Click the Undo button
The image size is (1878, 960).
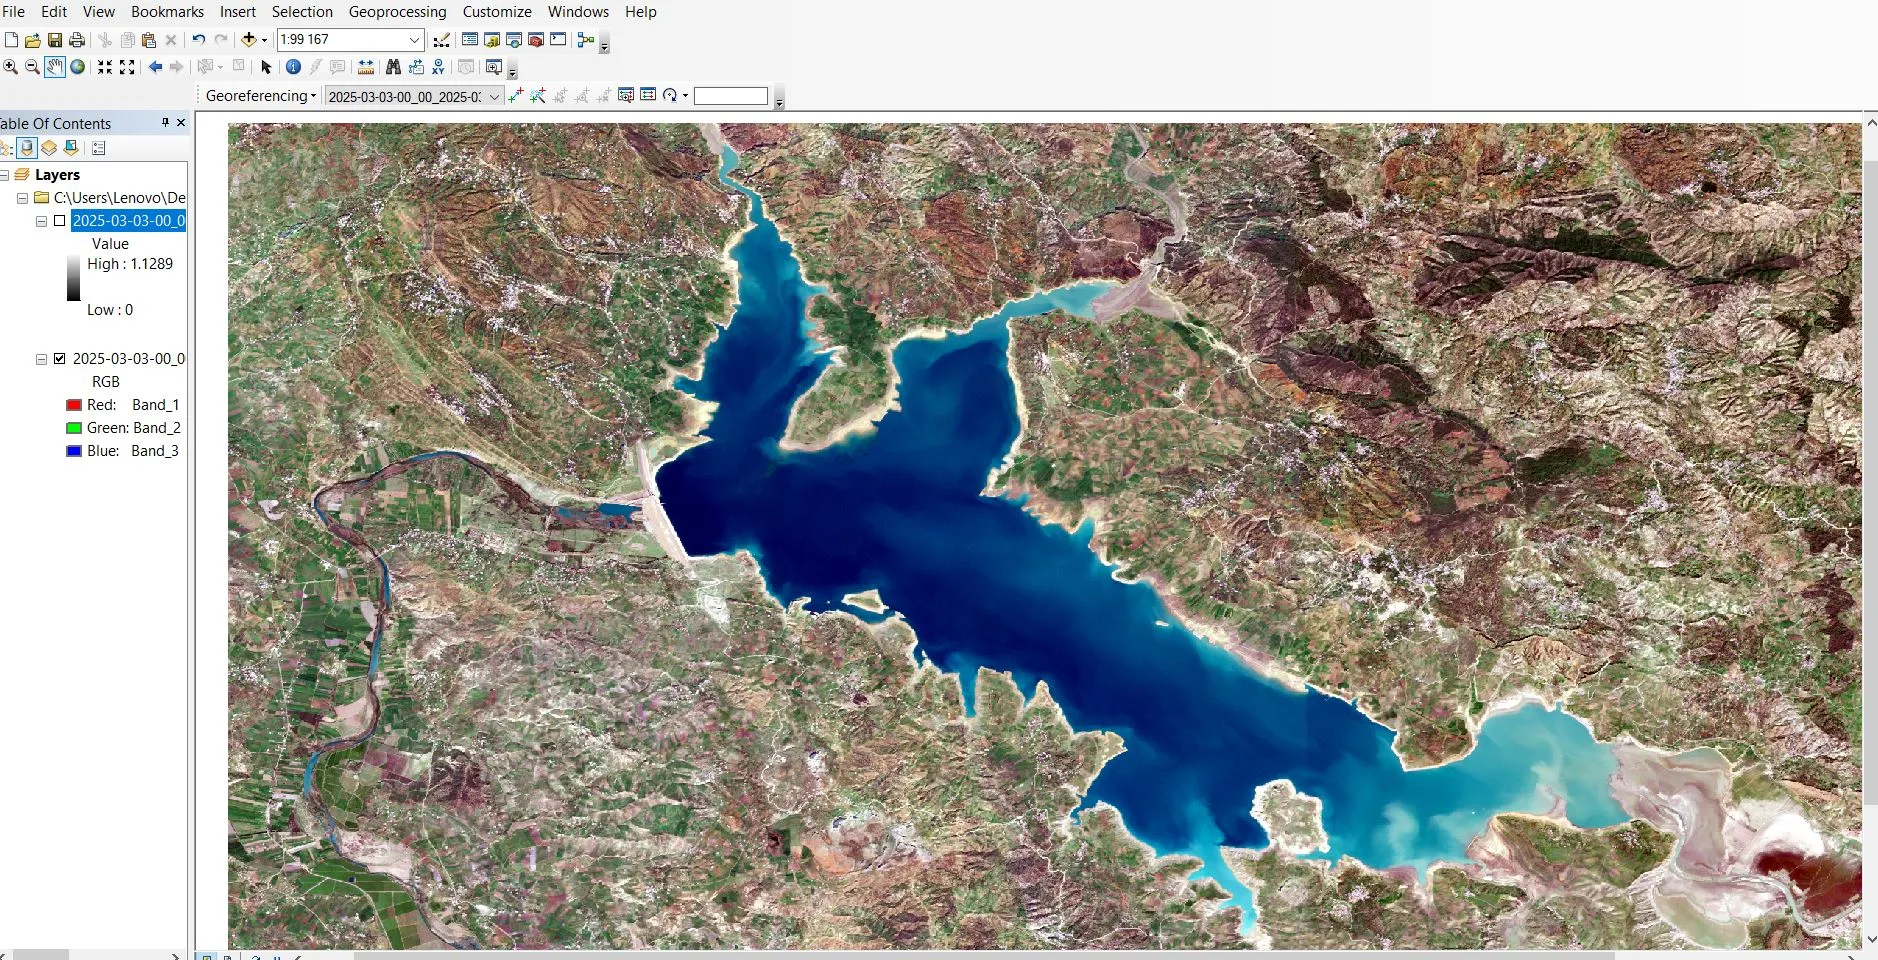200,40
